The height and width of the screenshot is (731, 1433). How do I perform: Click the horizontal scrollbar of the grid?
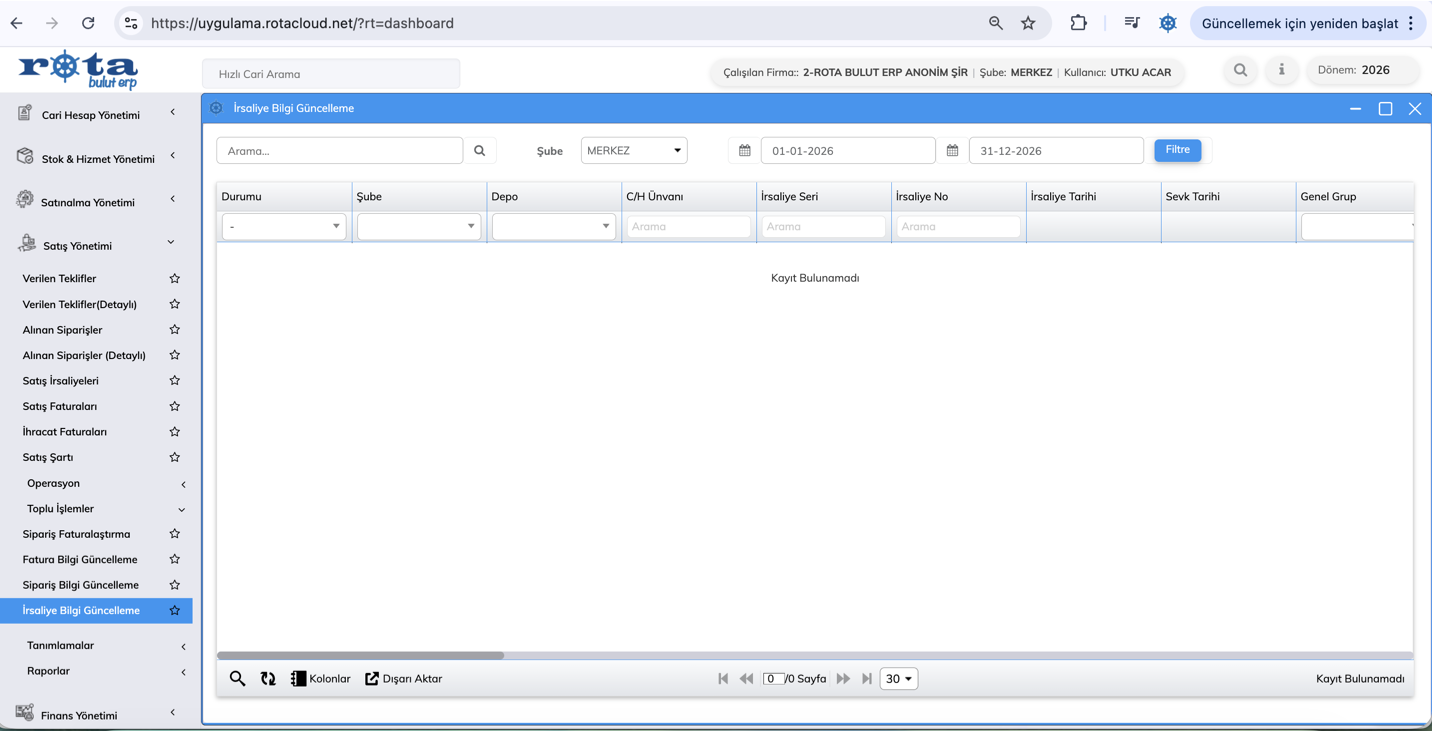[x=361, y=656]
